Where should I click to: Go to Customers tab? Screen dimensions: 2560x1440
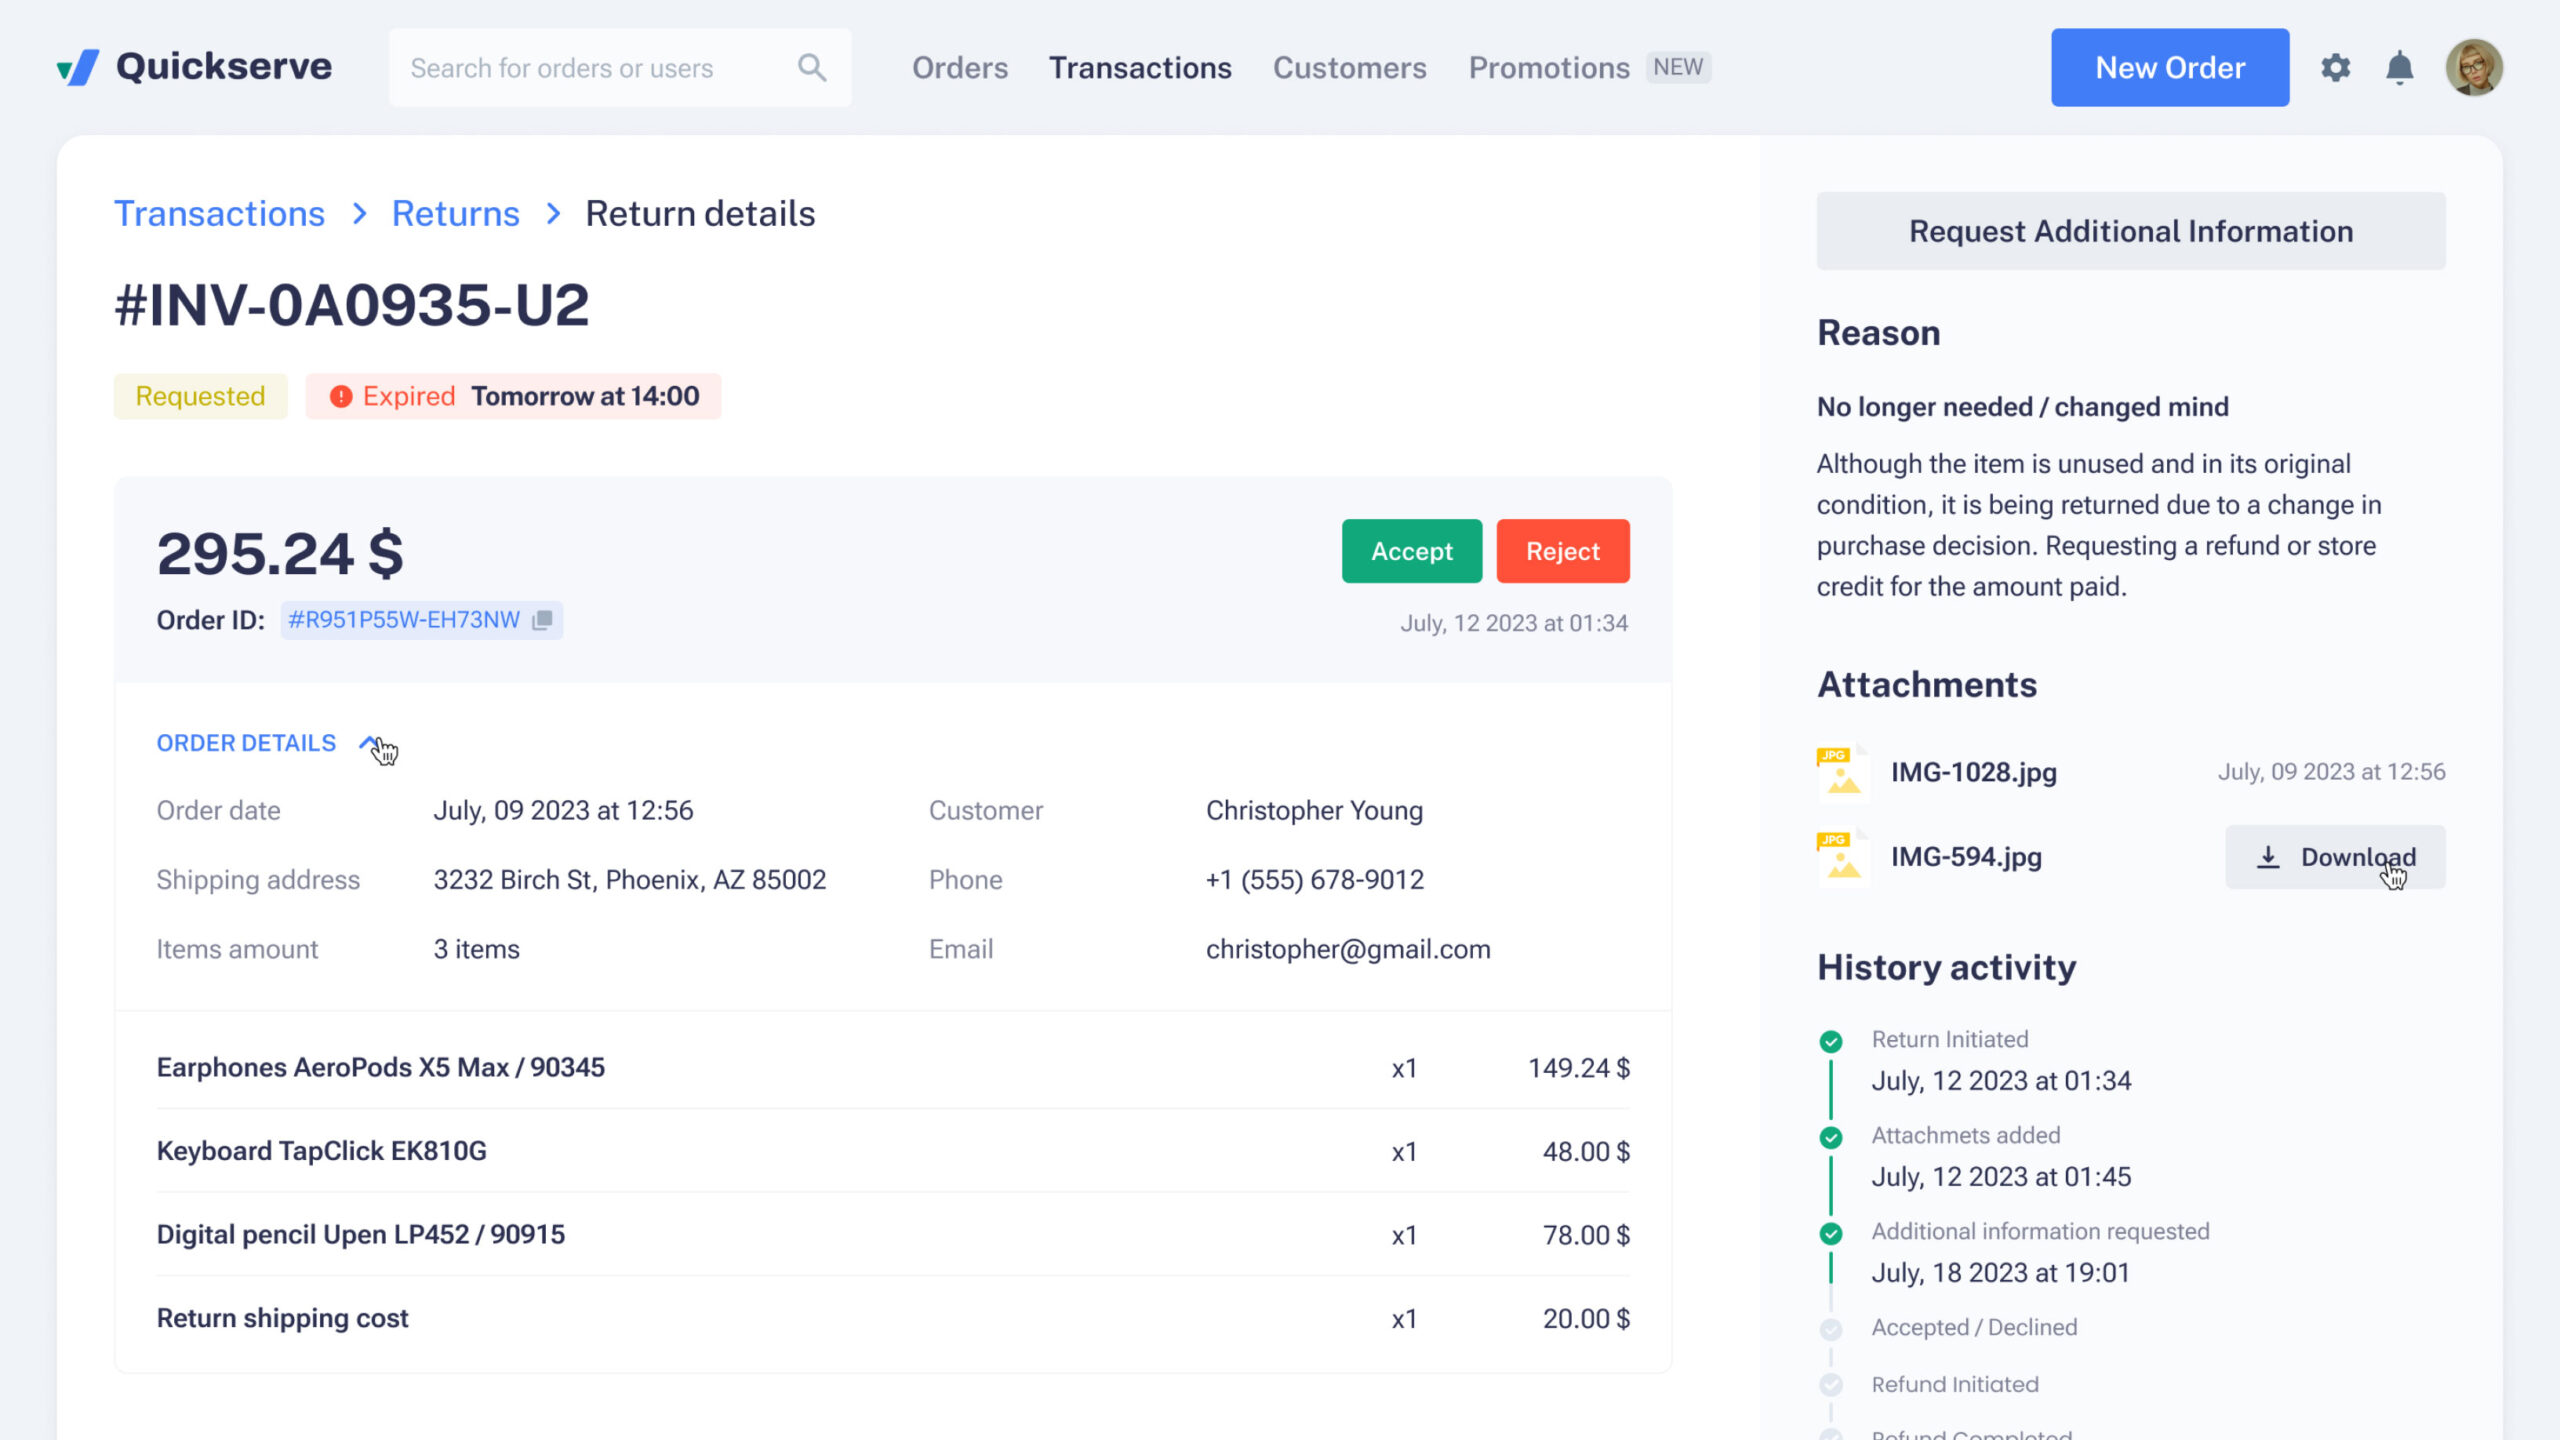pyautogui.click(x=1349, y=68)
